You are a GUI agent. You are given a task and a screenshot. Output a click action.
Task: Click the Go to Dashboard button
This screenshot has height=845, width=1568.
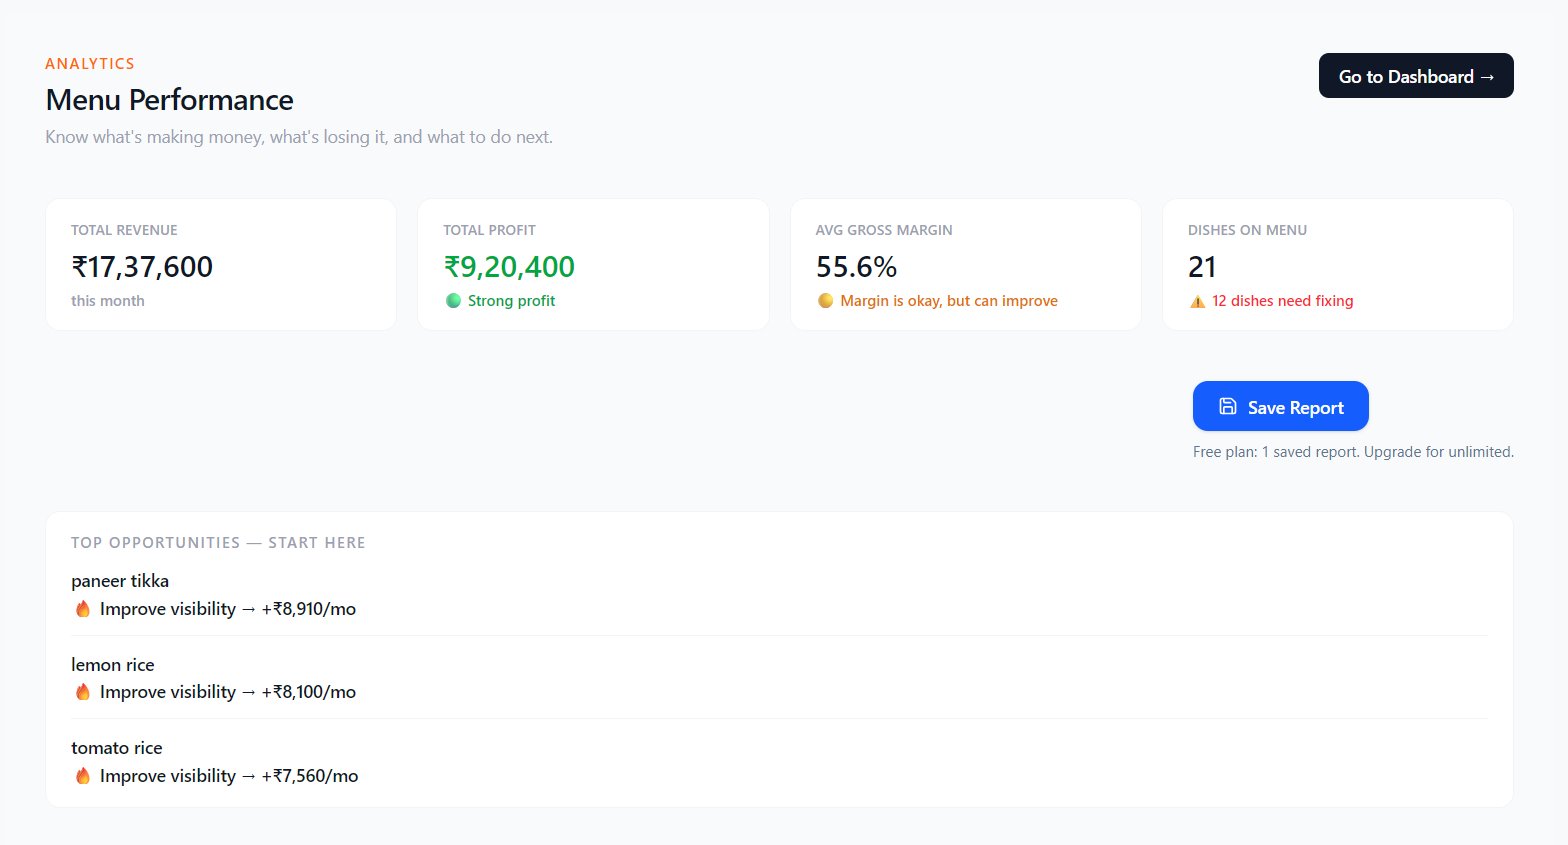(x=1416, y=76)
